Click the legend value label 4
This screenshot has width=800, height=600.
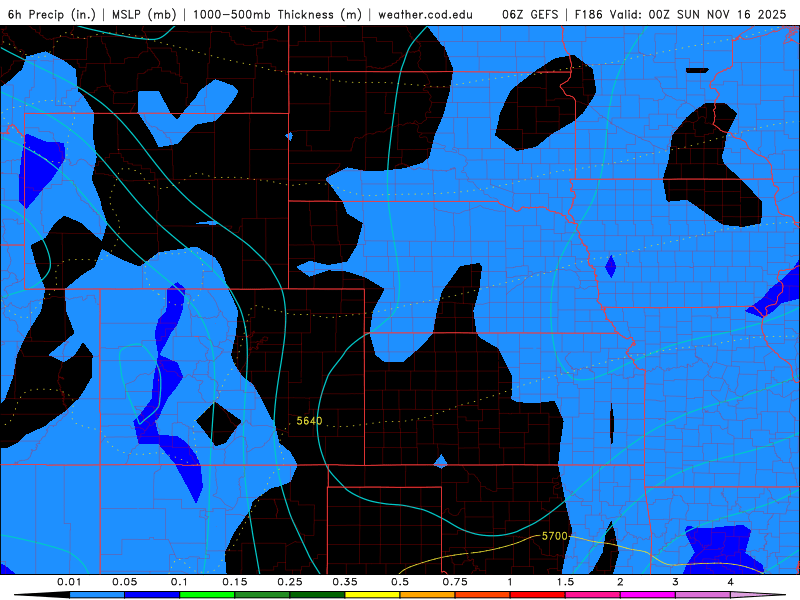pyautogui.click(x=731, y=582)
